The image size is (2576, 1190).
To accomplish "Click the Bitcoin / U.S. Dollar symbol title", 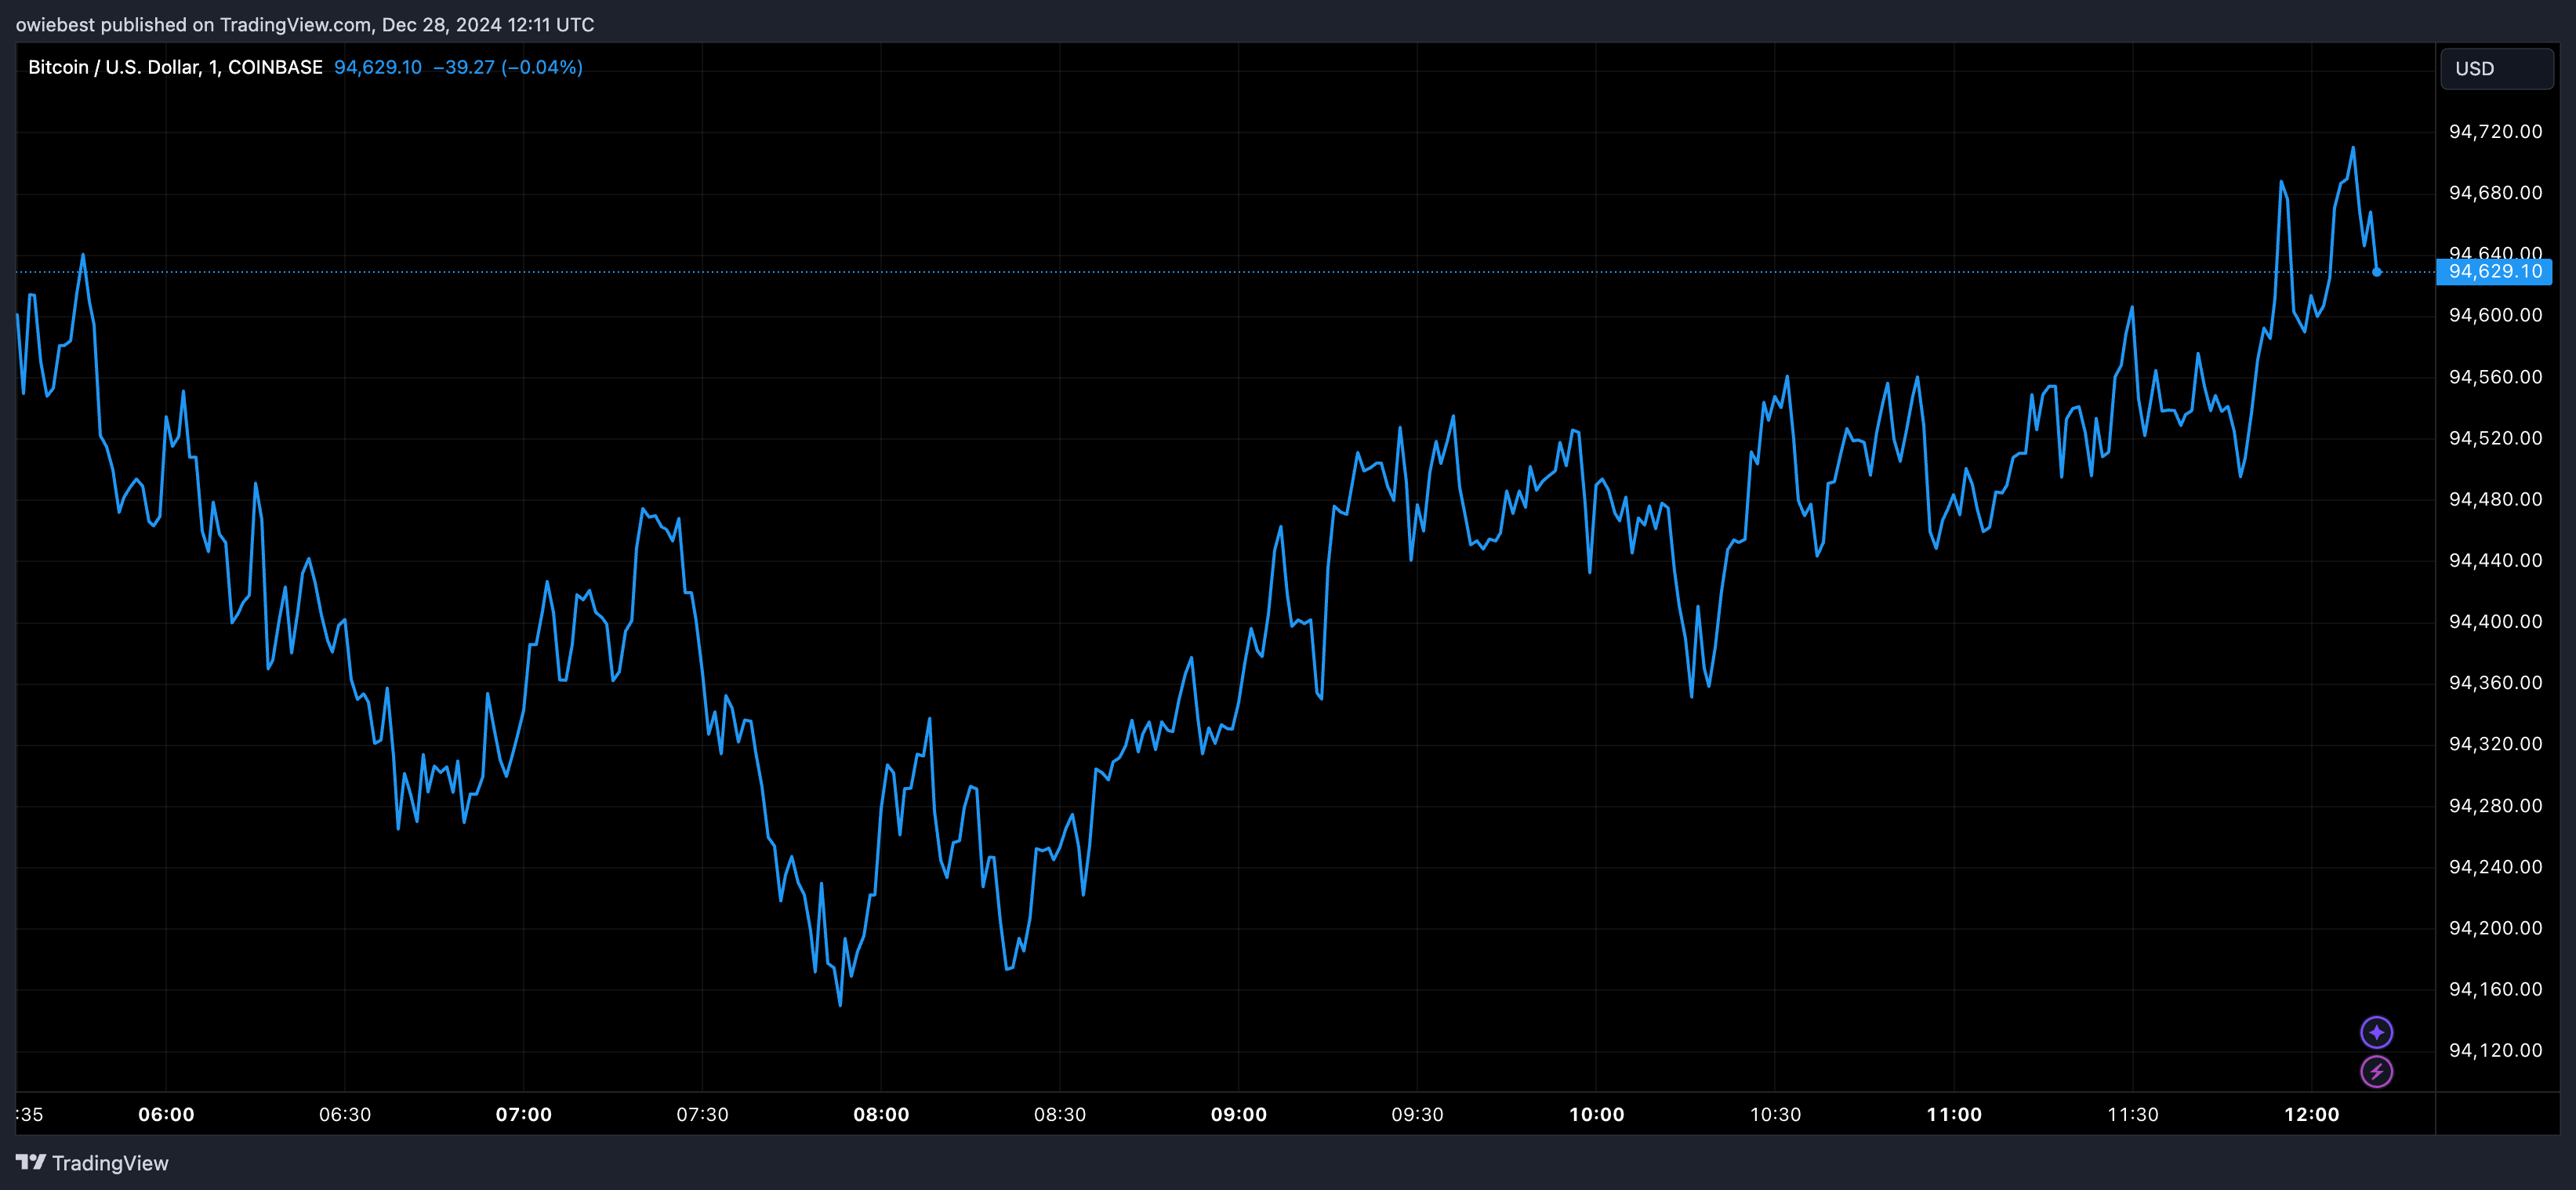I will pyautogui.click(x=175, y=67).
